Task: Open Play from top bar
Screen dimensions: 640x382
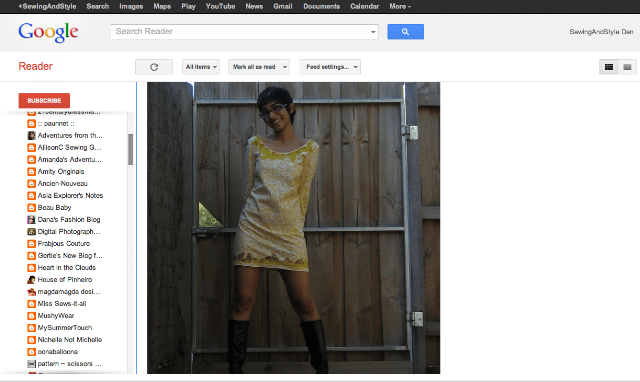Action: [189, 7]
